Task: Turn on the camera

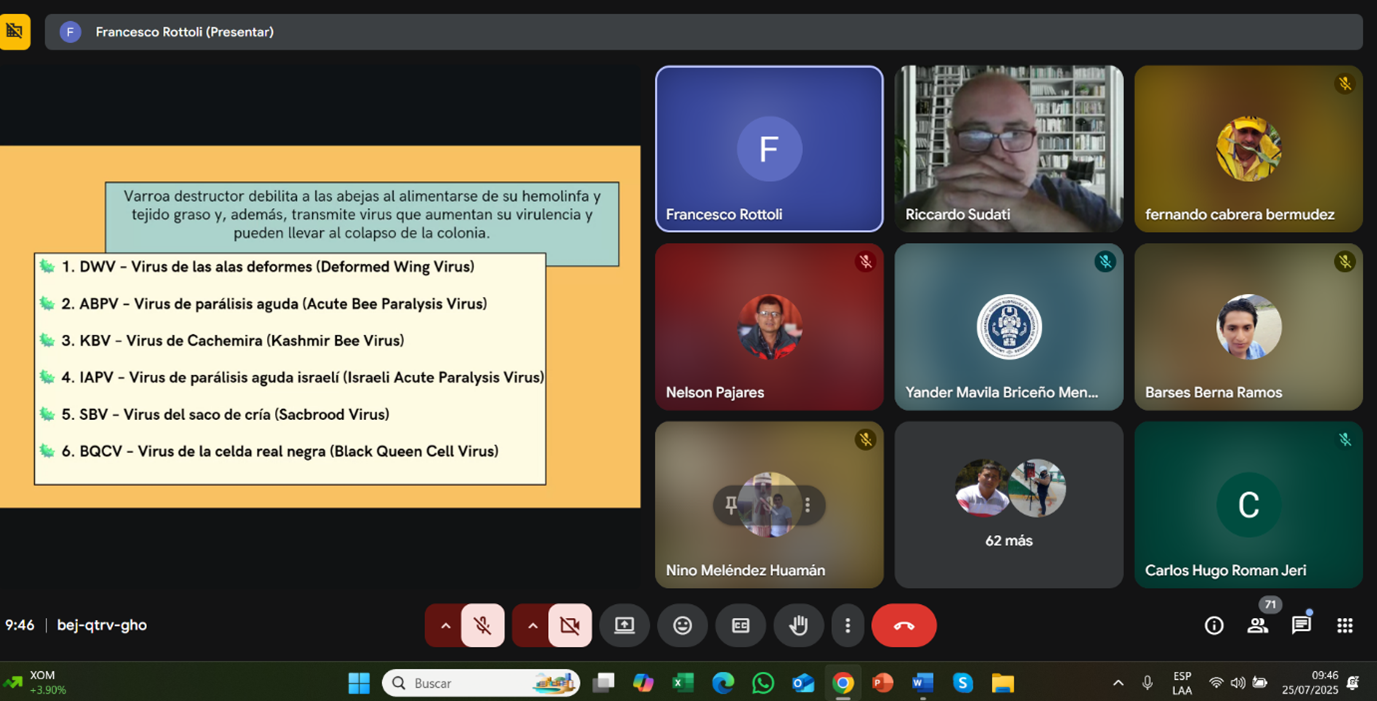Action: pyautogui.click(x=569, y=625)
